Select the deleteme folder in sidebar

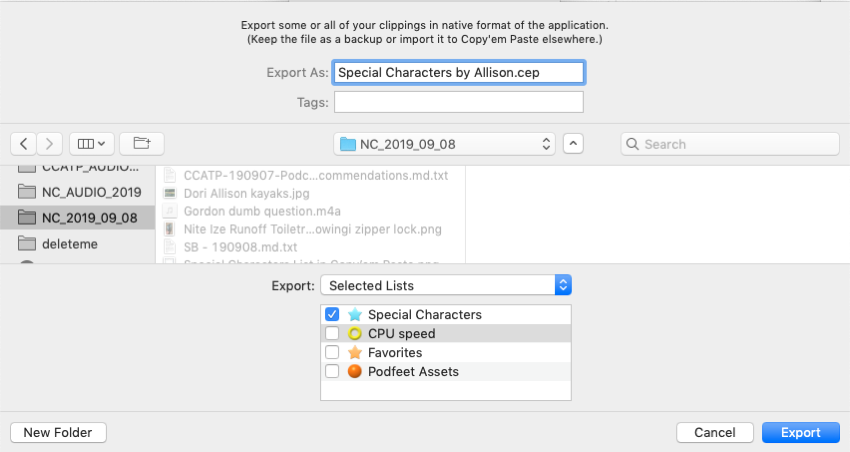coord(68,243)
